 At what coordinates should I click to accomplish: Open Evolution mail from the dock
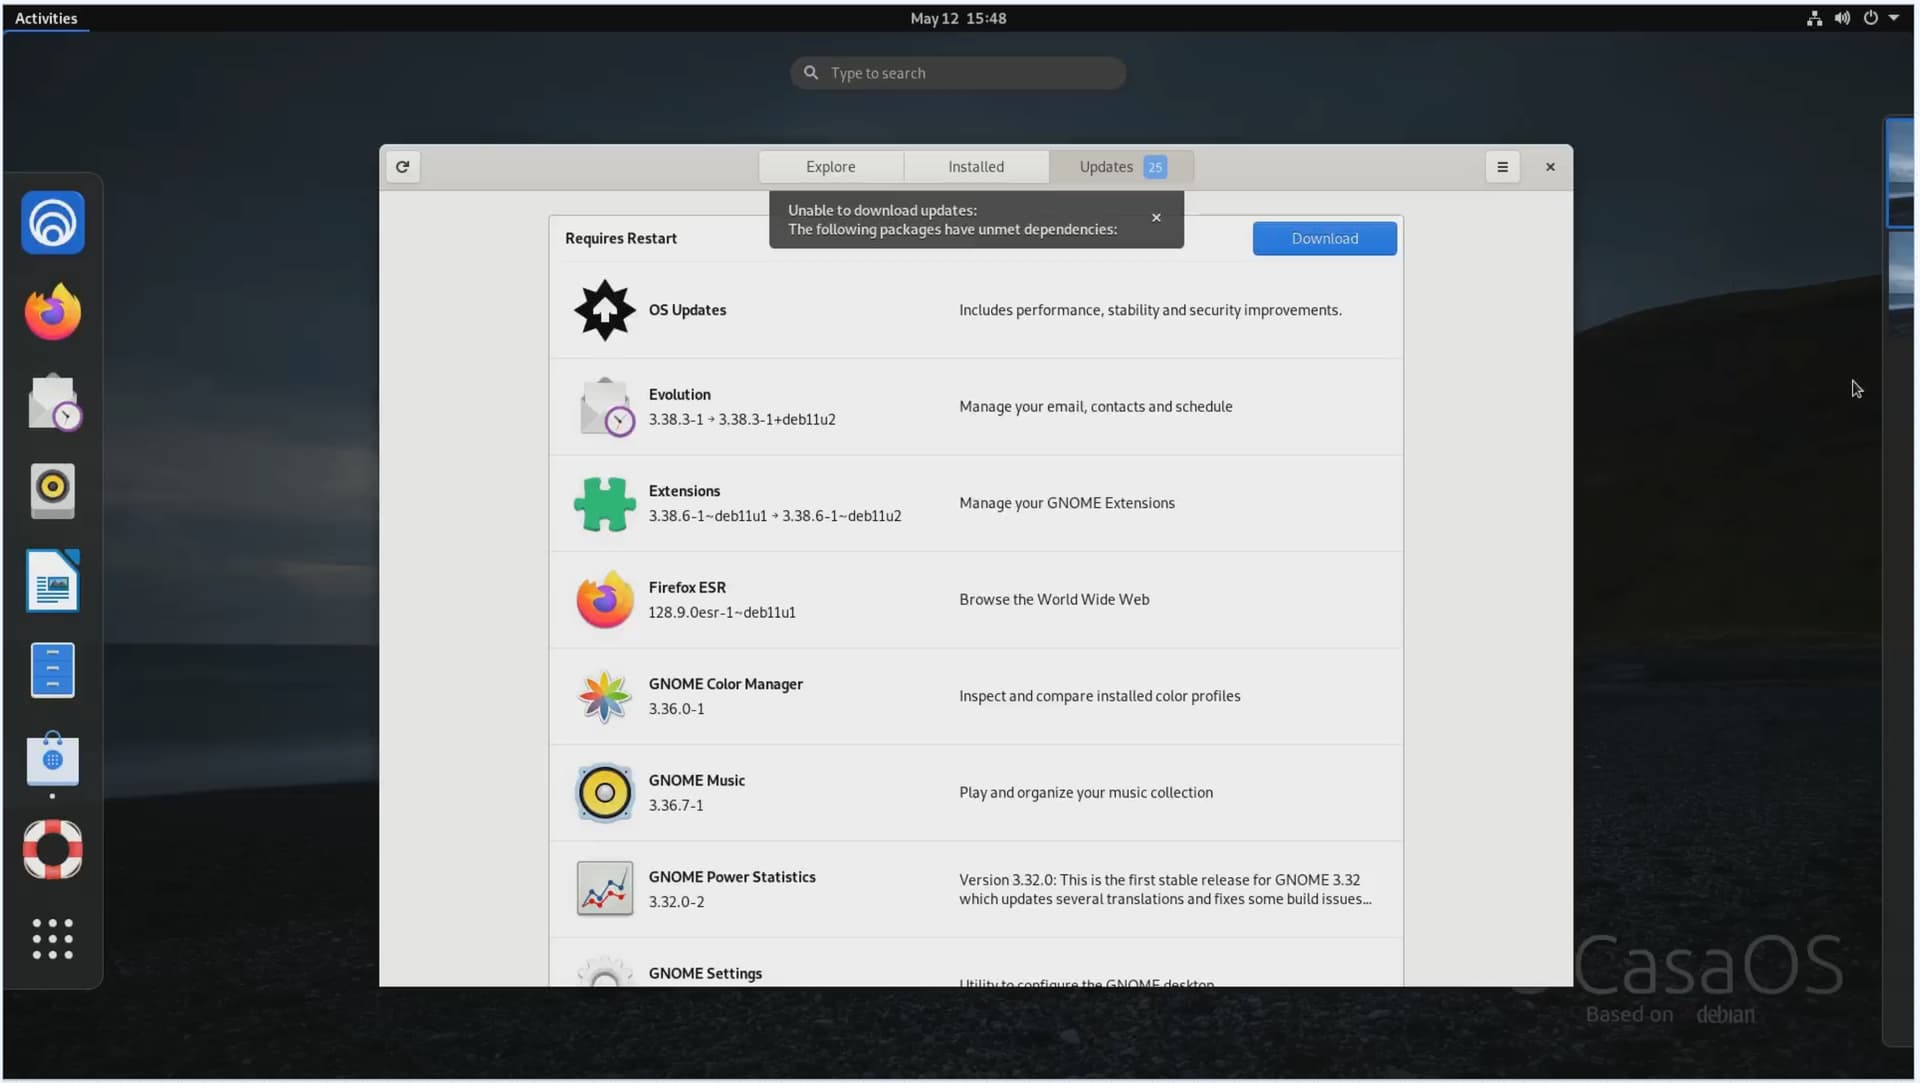click(x=53, y=402)
